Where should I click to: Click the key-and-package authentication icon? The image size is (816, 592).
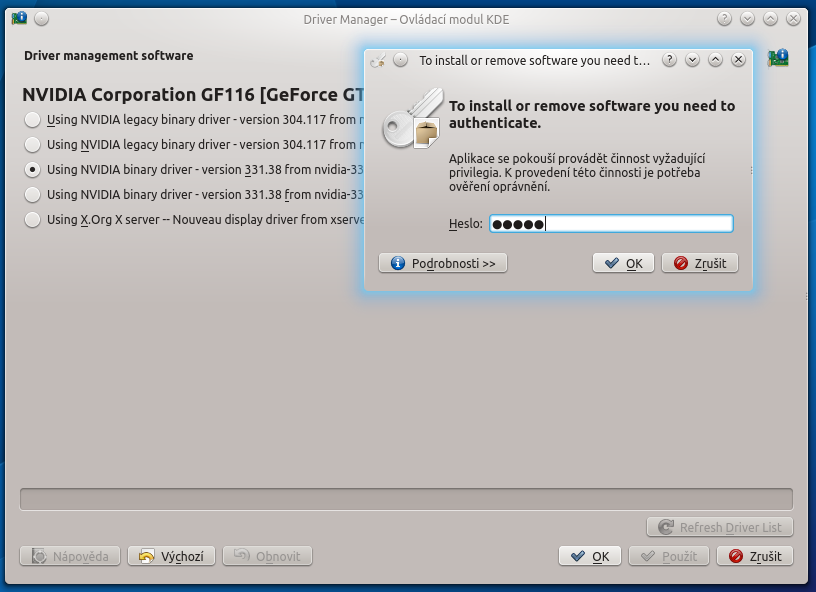(x=413, y=118)
